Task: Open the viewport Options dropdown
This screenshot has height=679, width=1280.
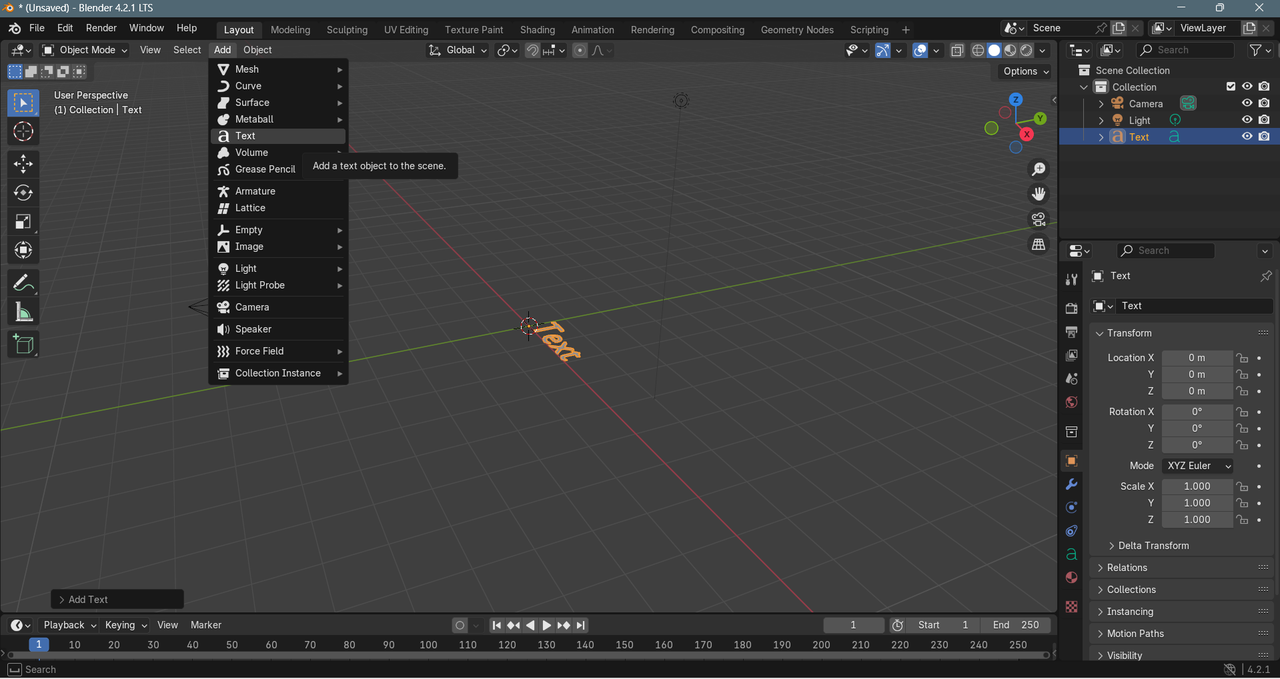Action: coord(1026,71)
